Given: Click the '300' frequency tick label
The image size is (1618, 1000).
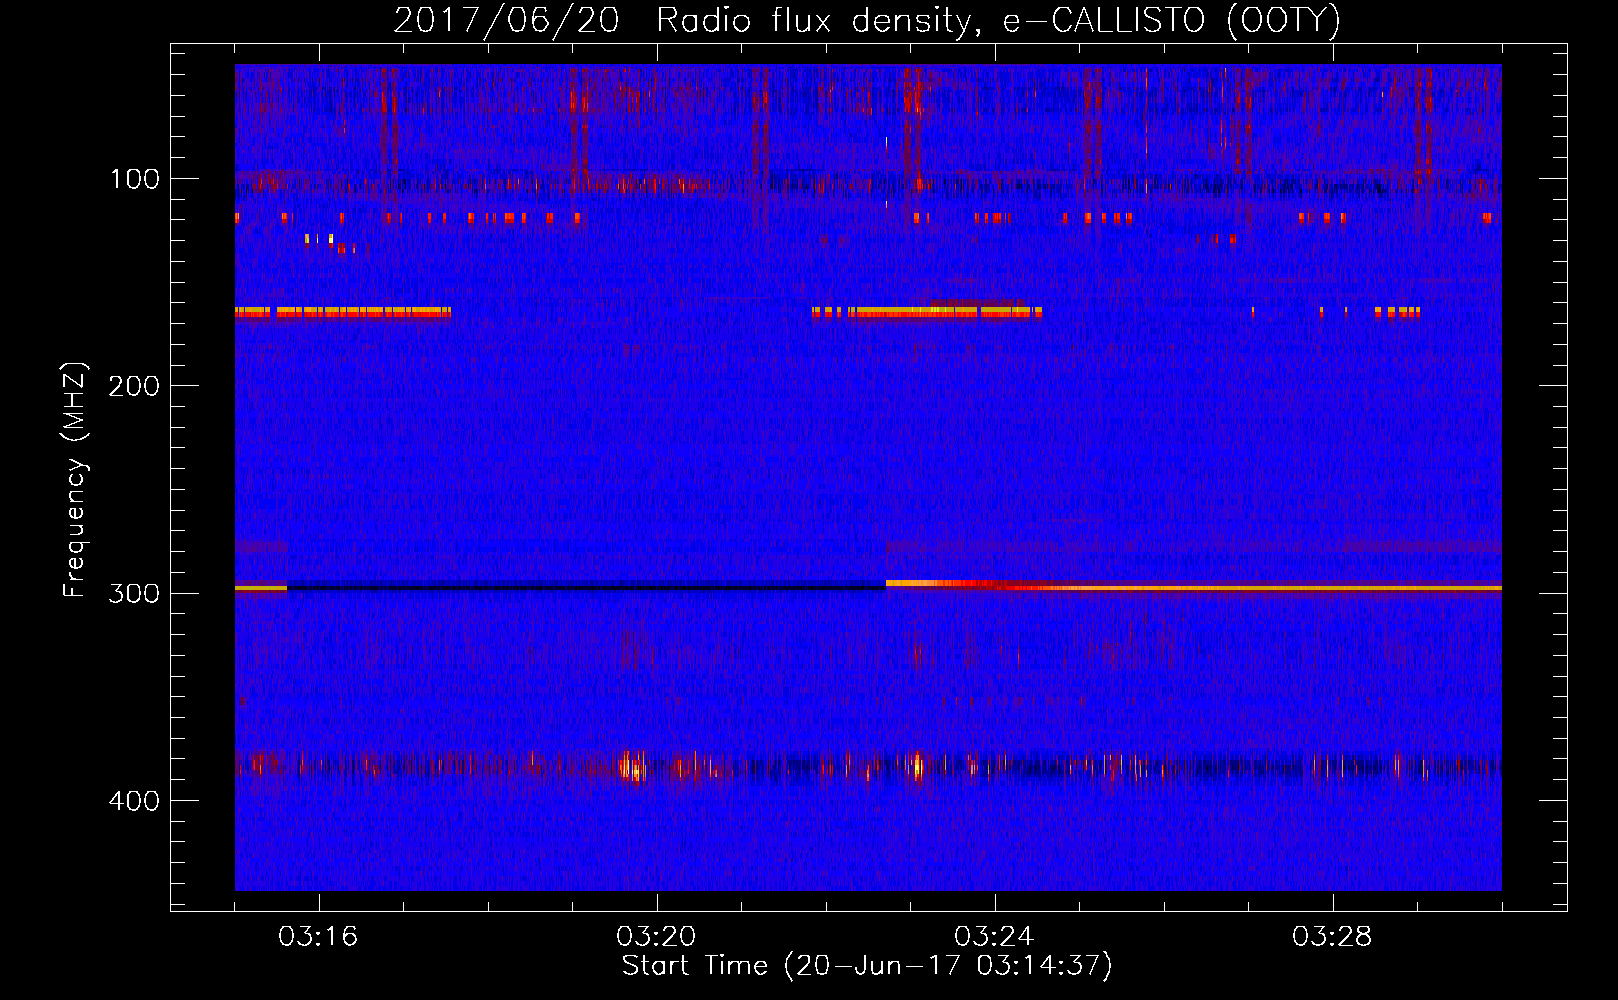Looking at the screenshot, I should tap(134, 593).
